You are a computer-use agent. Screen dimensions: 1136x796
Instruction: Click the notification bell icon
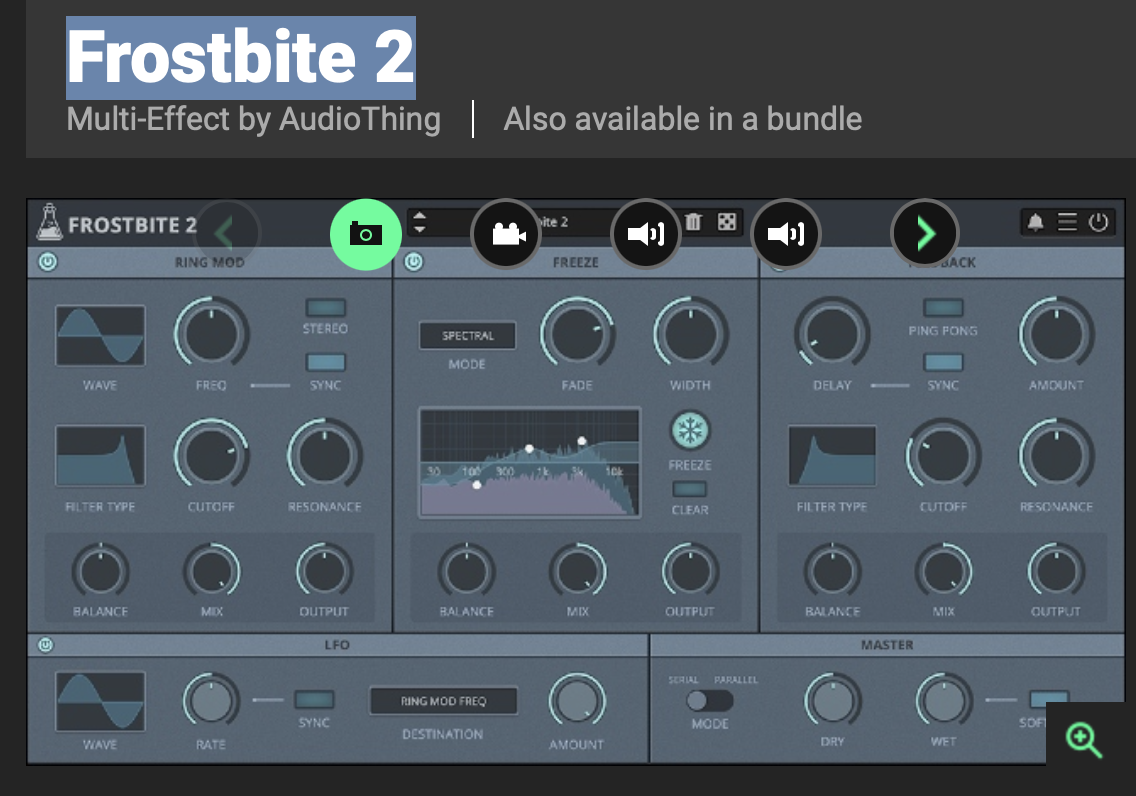[1036, 222]
